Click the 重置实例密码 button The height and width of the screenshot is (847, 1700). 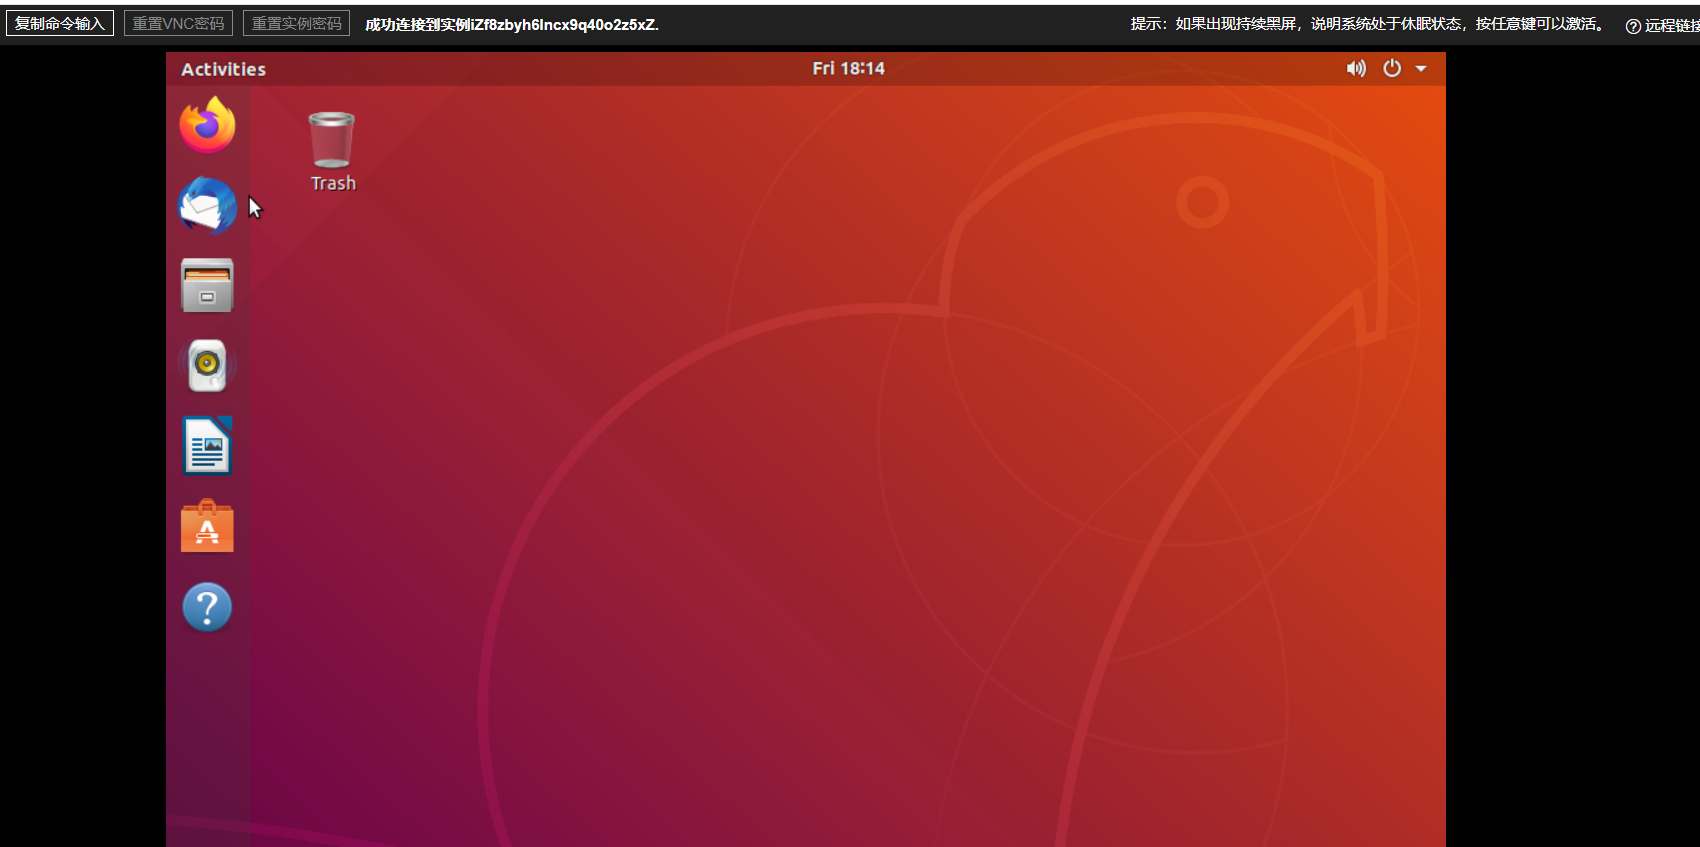(296, 23)
